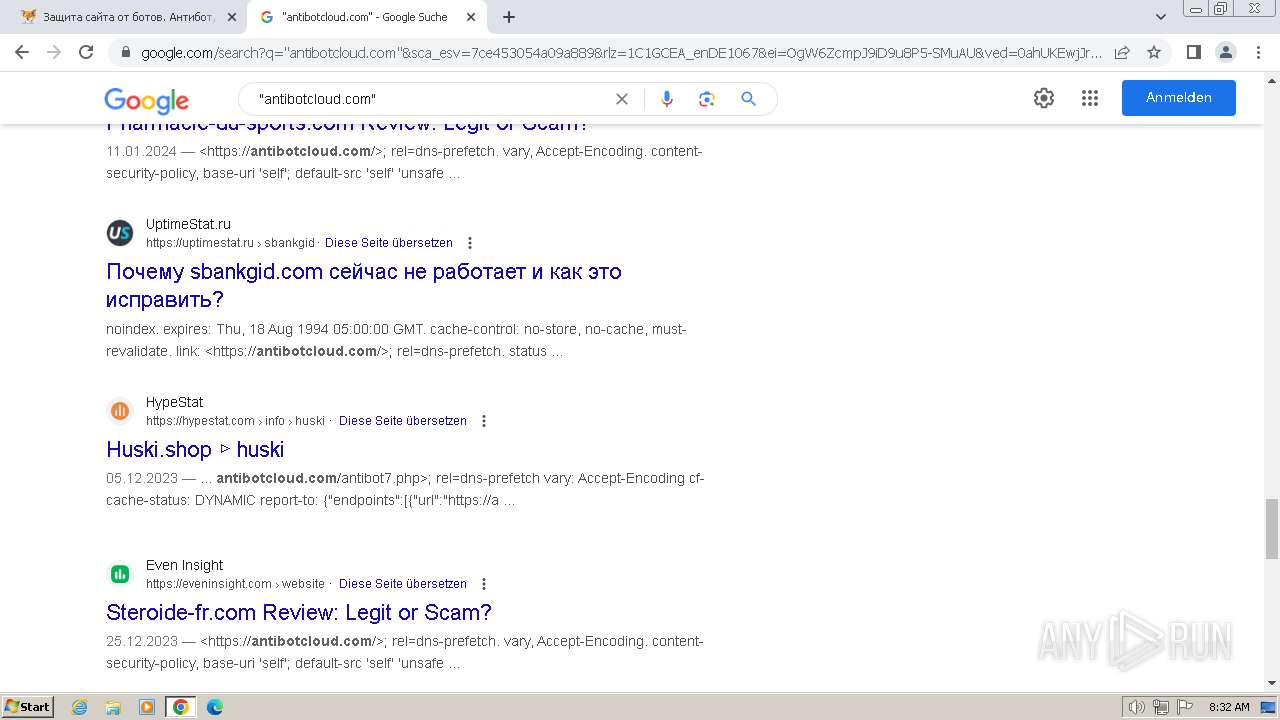
Task: Click the UptimeStat.ru site favicon
Action: [x=120, y=233]
